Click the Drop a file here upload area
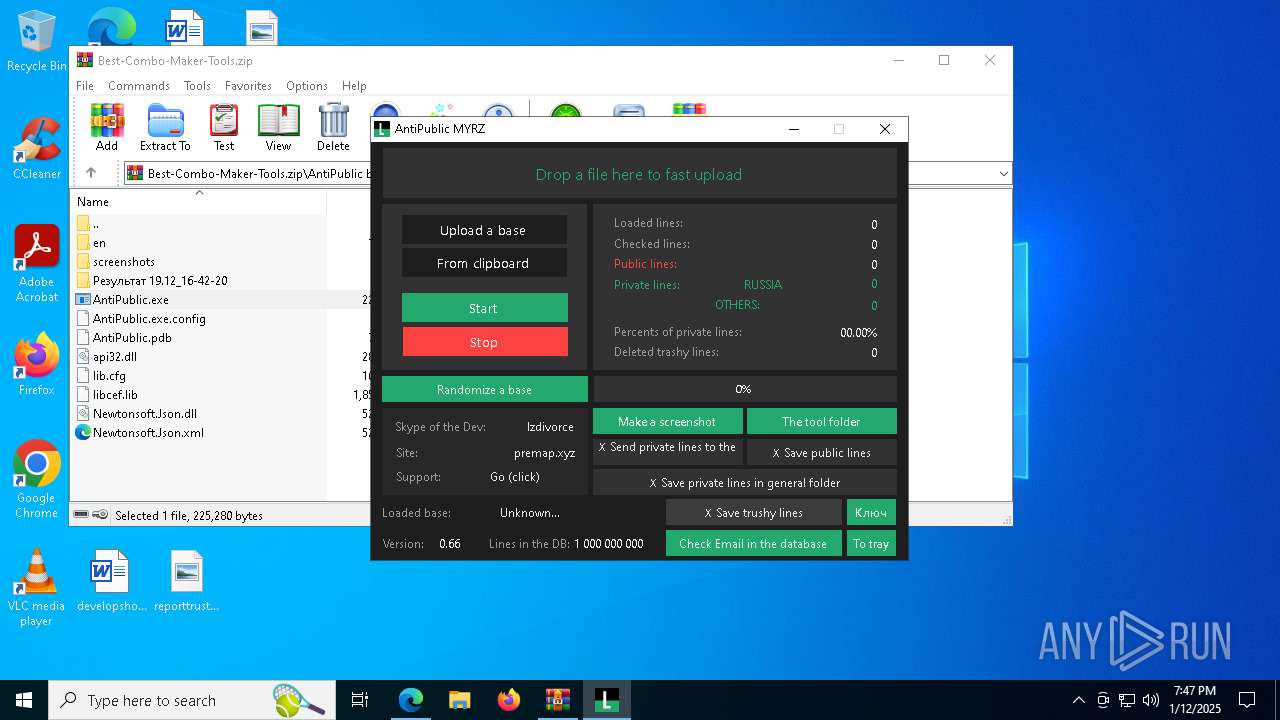 coord(639,174)
